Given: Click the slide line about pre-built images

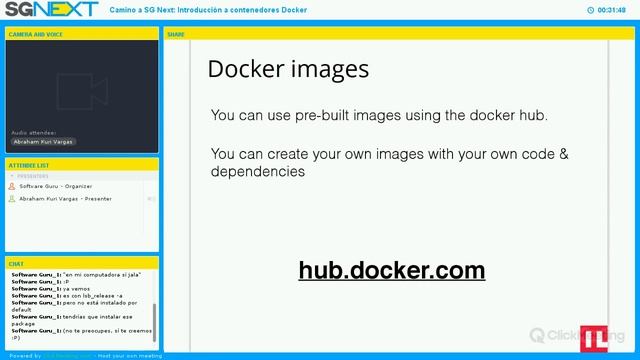Looking at the screenshot, I should pyautogui.click(x=379, y=115).
